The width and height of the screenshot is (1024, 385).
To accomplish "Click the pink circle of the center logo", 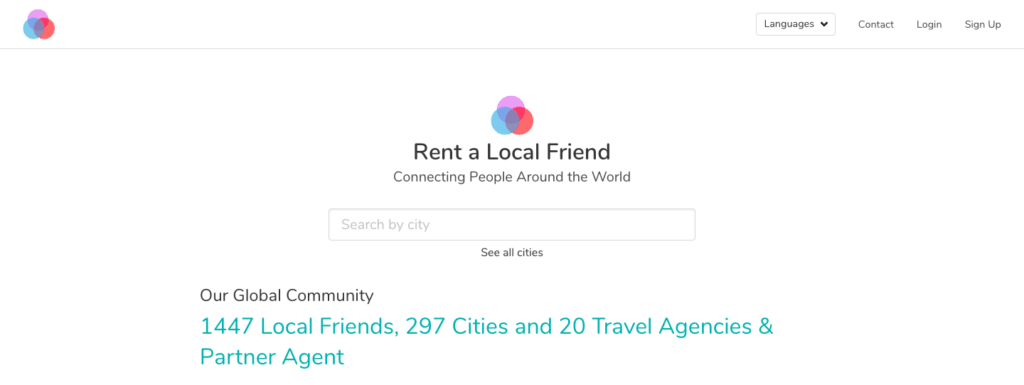I will 511,102.
